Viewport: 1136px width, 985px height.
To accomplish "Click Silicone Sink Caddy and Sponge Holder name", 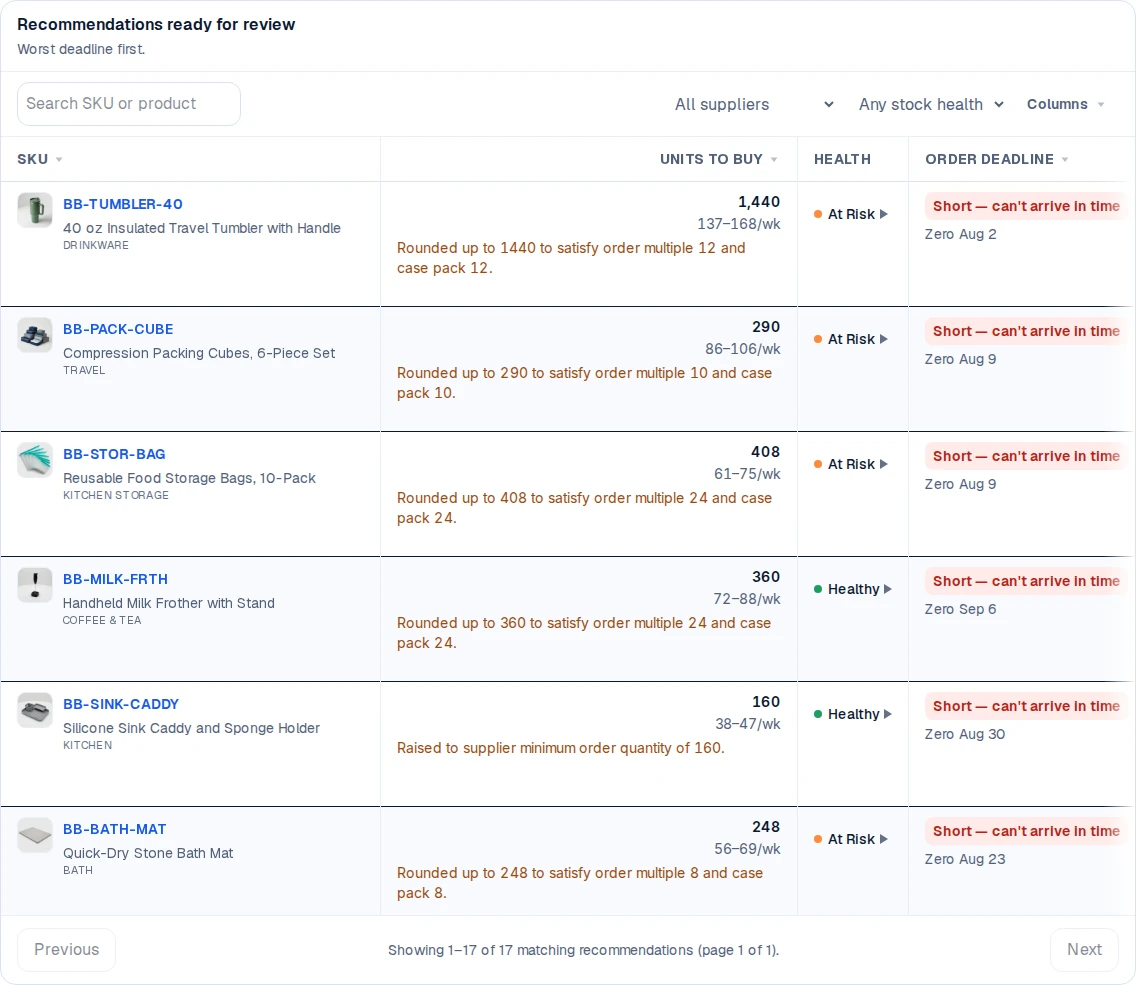I will (191, 728).
